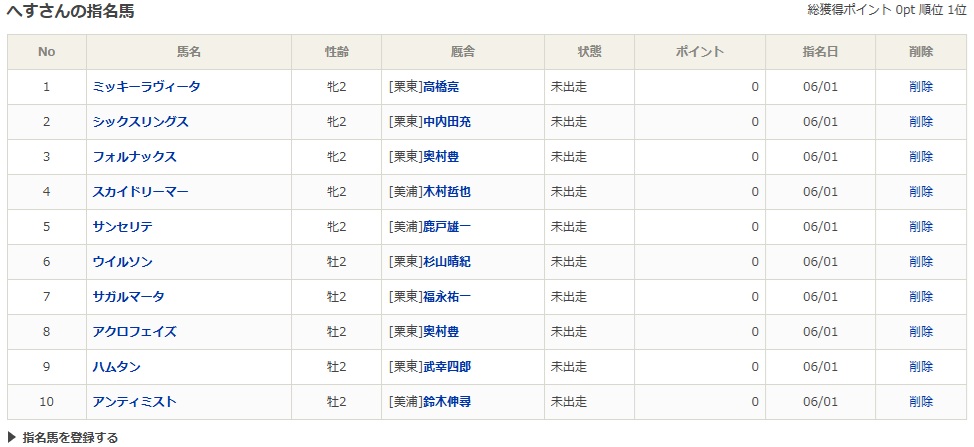Open horse link サンセリテ
This screenshot has height=447, width=974.
point(122,227)
